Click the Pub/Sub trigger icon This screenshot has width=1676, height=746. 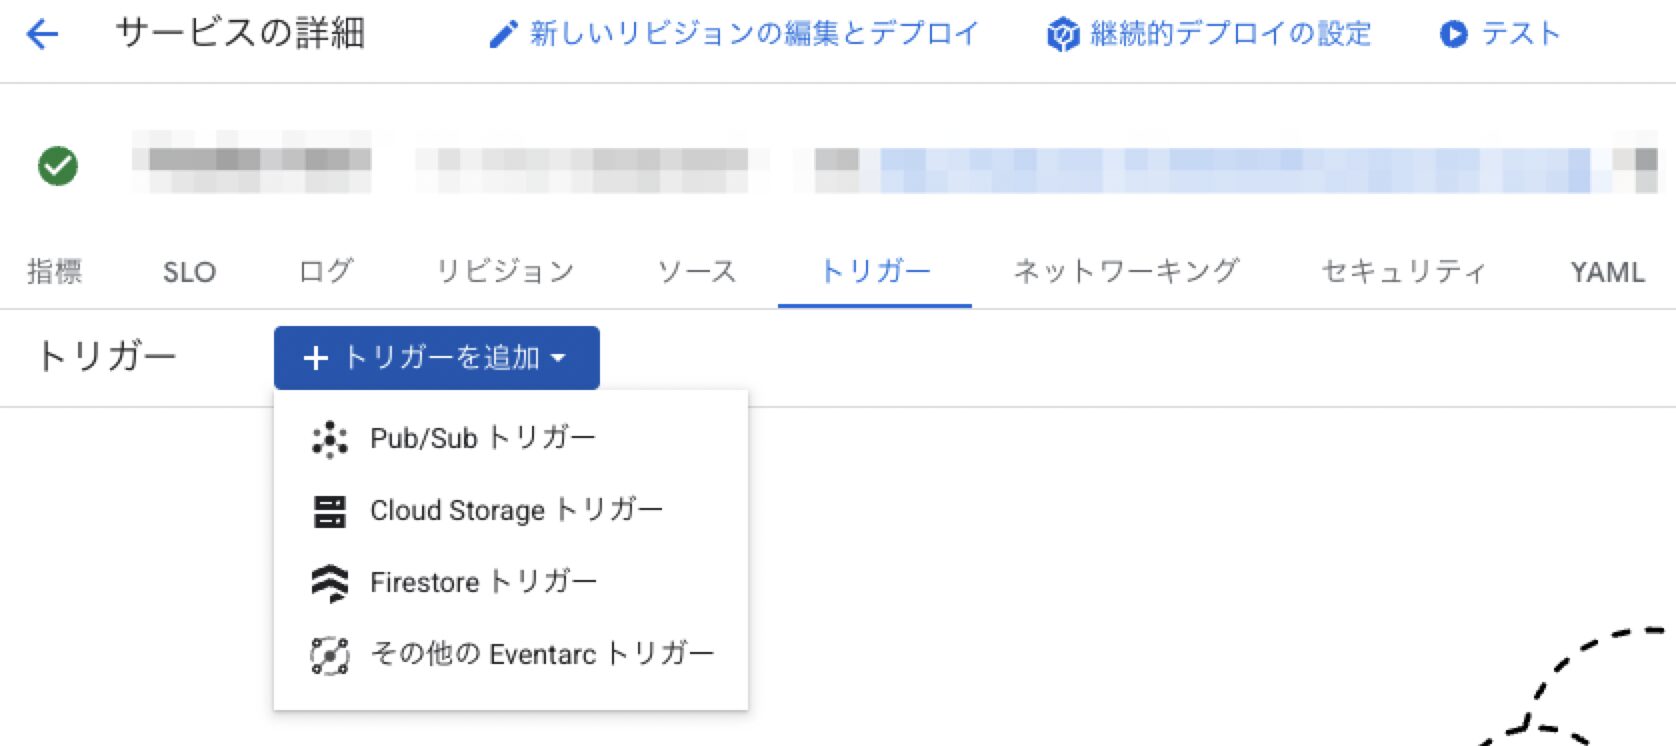click(329, 439)
